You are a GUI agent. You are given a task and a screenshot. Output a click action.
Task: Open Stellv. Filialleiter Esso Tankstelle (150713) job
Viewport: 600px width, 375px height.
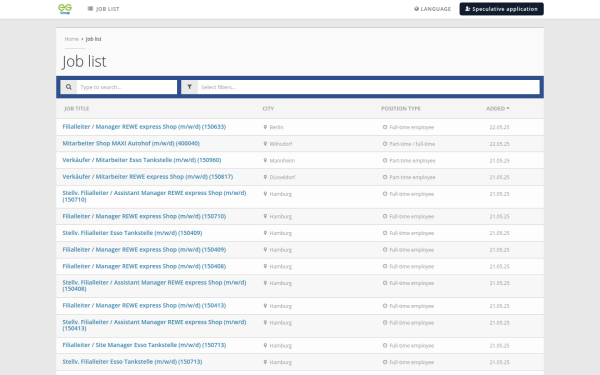pyautogui.click(x=132, y=362)
